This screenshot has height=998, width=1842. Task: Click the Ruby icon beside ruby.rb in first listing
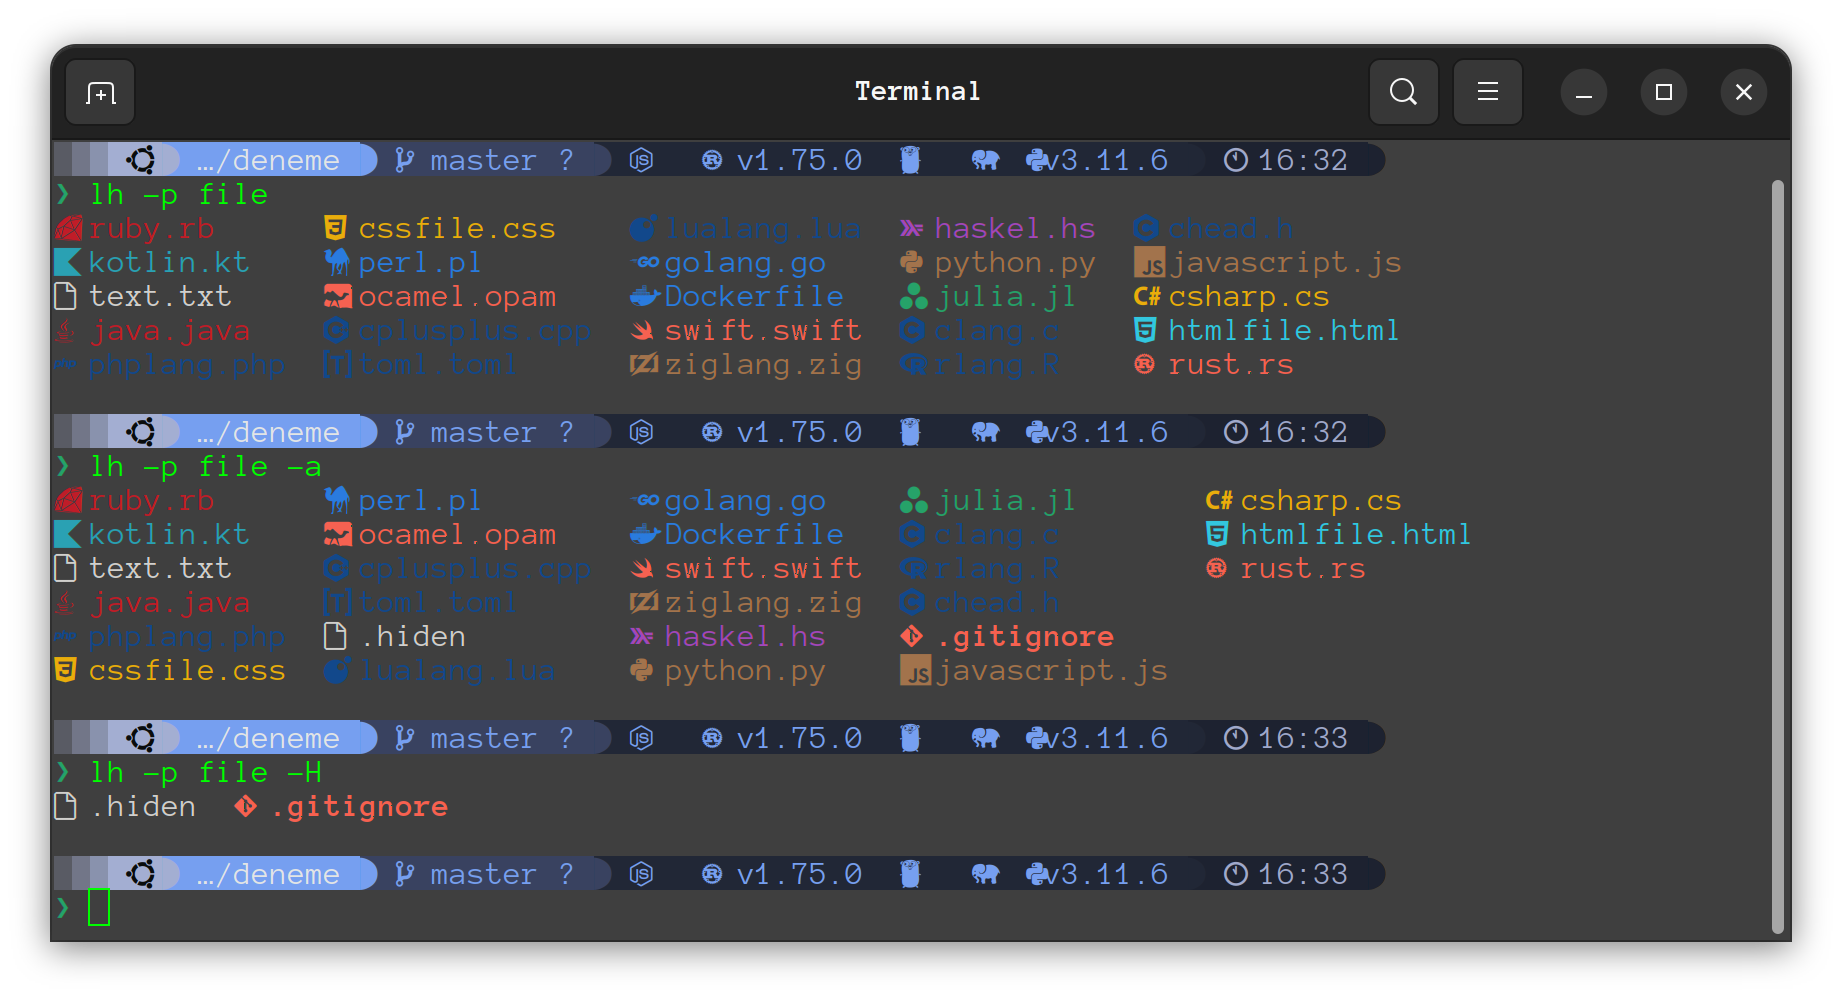point(68,228)
